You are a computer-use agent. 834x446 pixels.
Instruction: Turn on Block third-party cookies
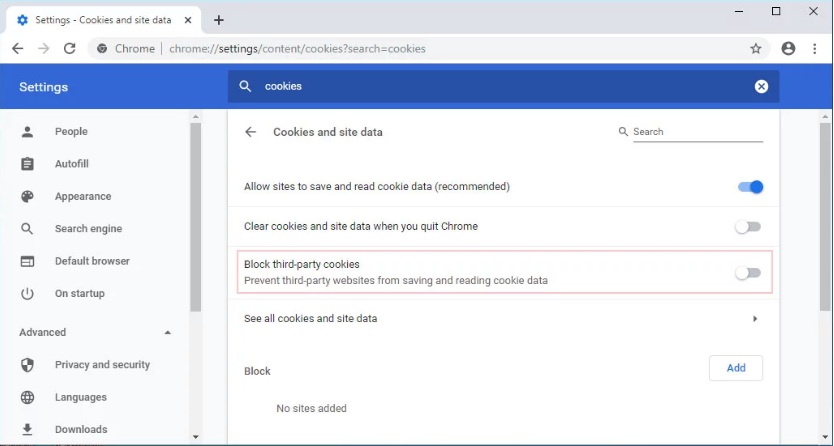click(x=748, y=273)
